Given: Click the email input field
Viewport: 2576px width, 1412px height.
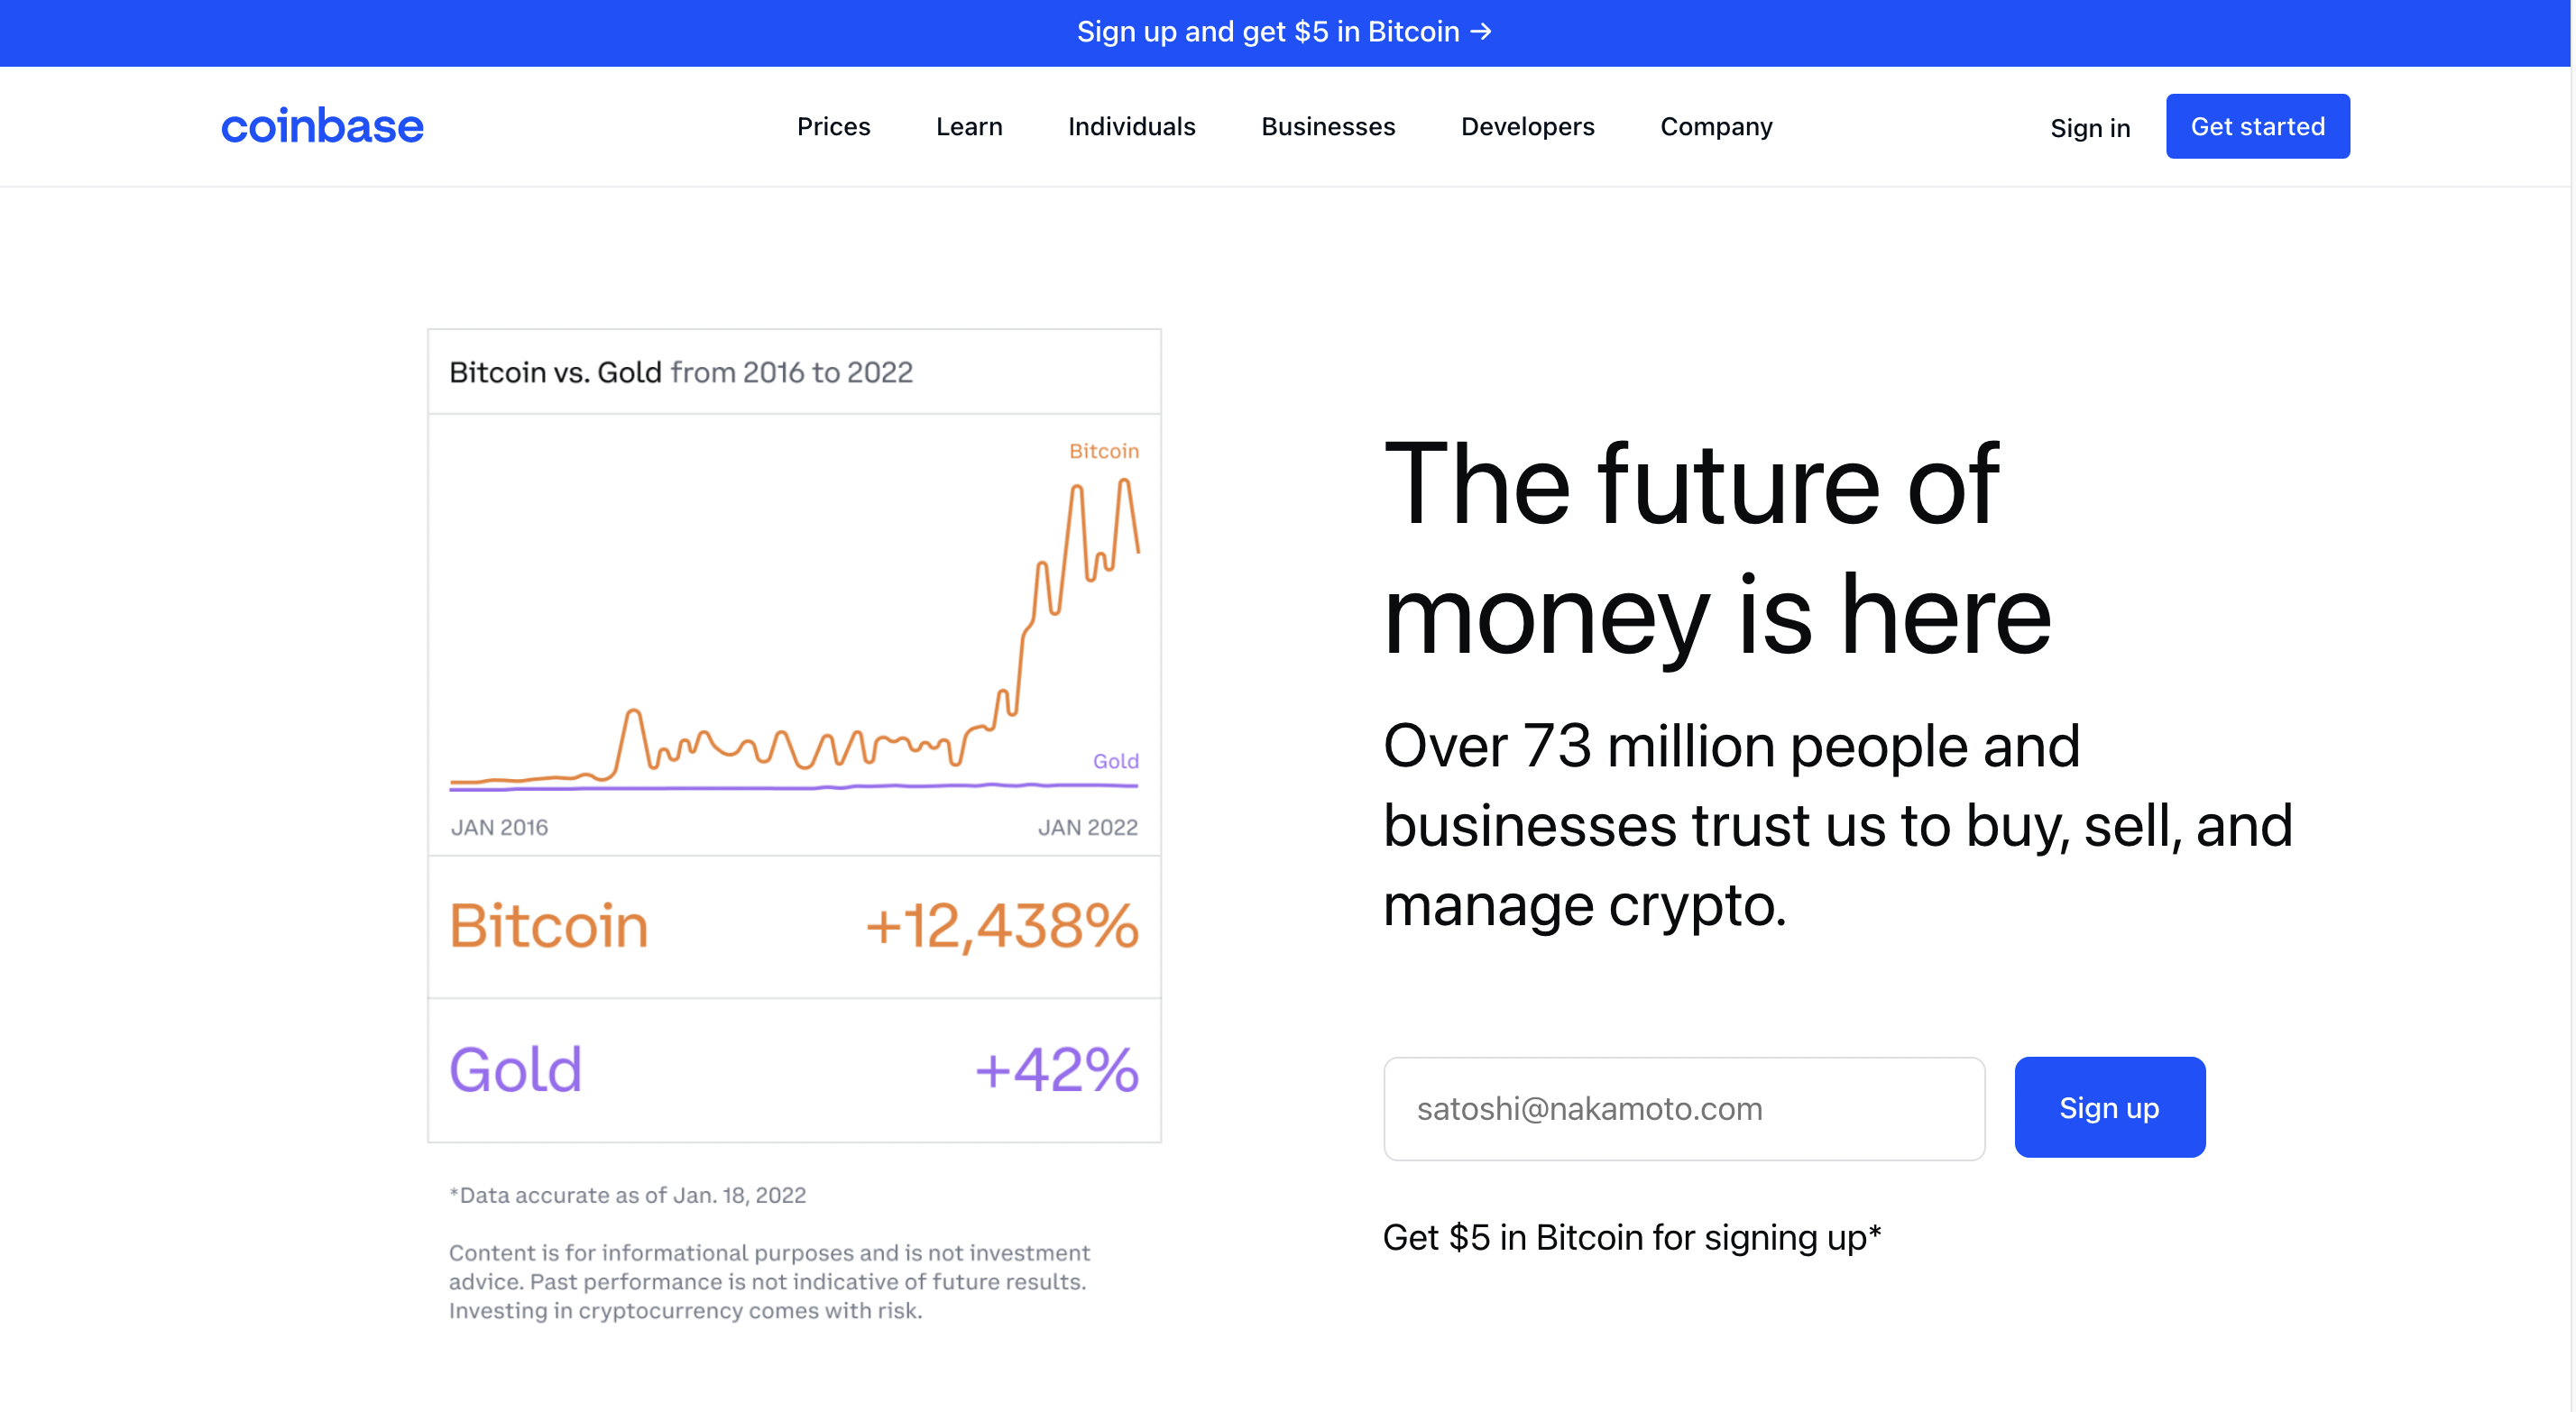Looking at the screenshot, I should click(1682, 1107).
